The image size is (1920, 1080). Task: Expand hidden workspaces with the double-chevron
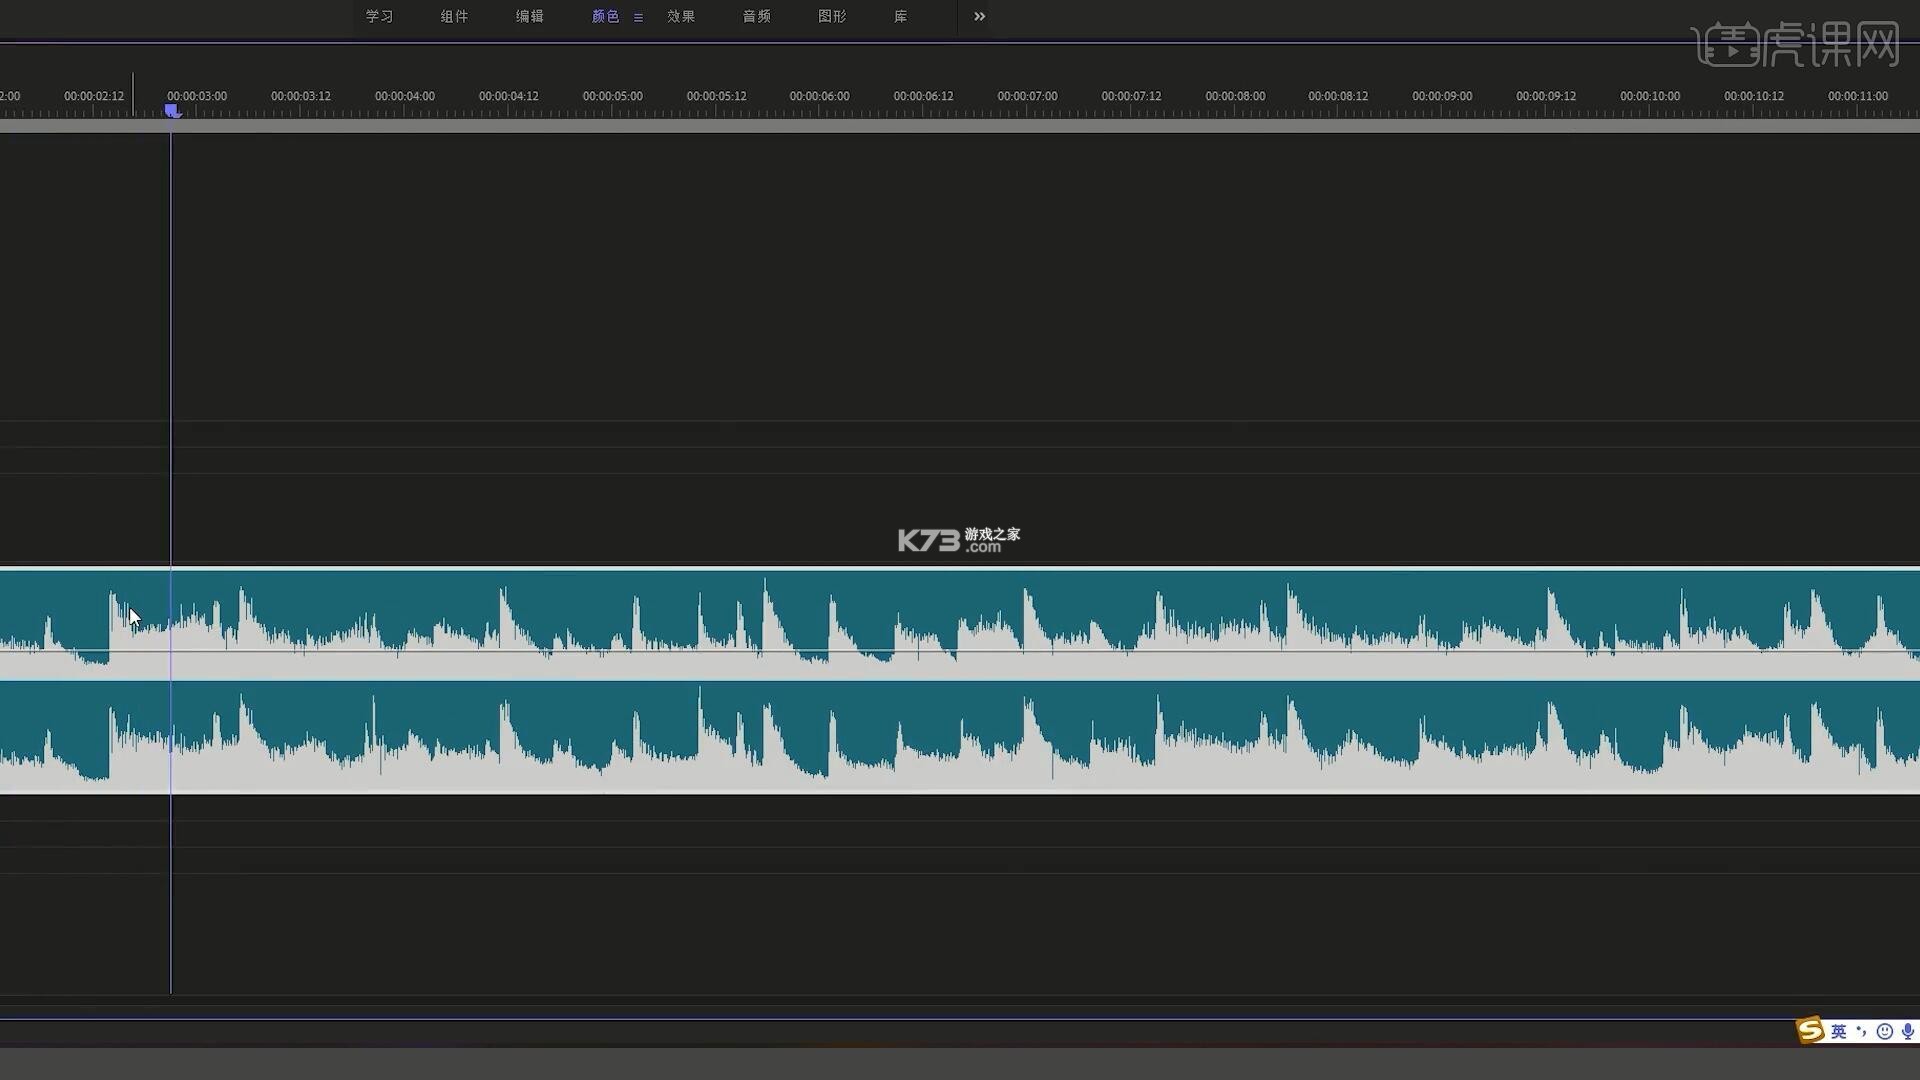980,16
